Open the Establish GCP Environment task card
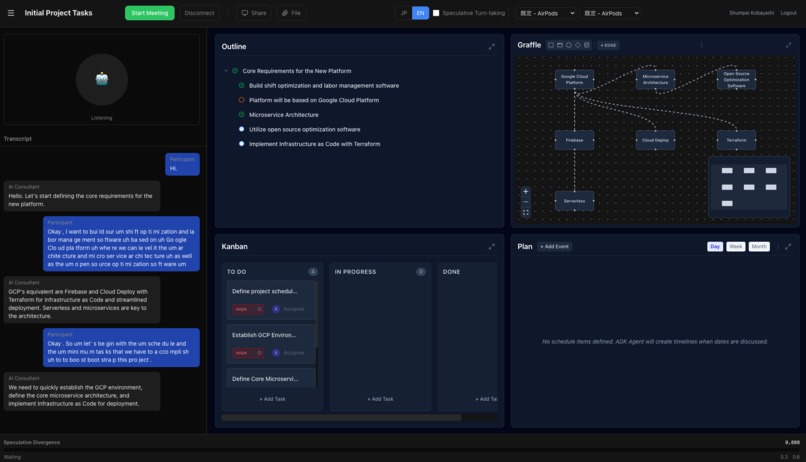Image resolution: width=806 pixels, height=462 pixels. [x=271, y=344]
